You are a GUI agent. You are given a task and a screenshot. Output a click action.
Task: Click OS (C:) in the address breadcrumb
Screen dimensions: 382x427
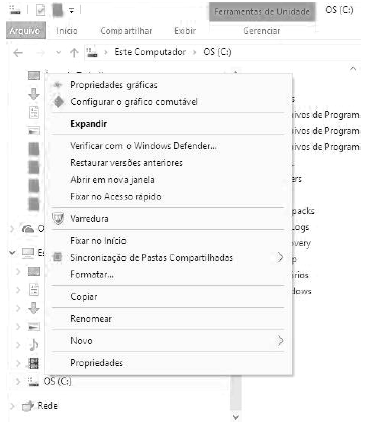click(x=217, y=52)
